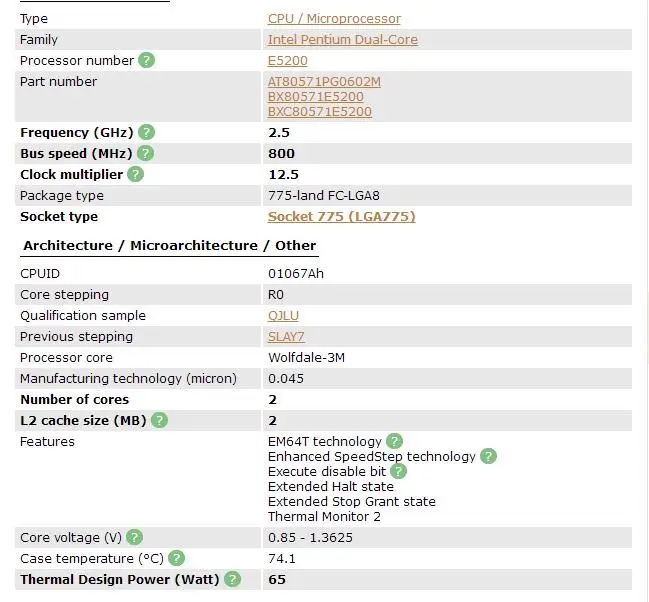649x602 pixels.
Task: Click help icon after Enhanced SpeedStep technology
Action: [488, 456]
